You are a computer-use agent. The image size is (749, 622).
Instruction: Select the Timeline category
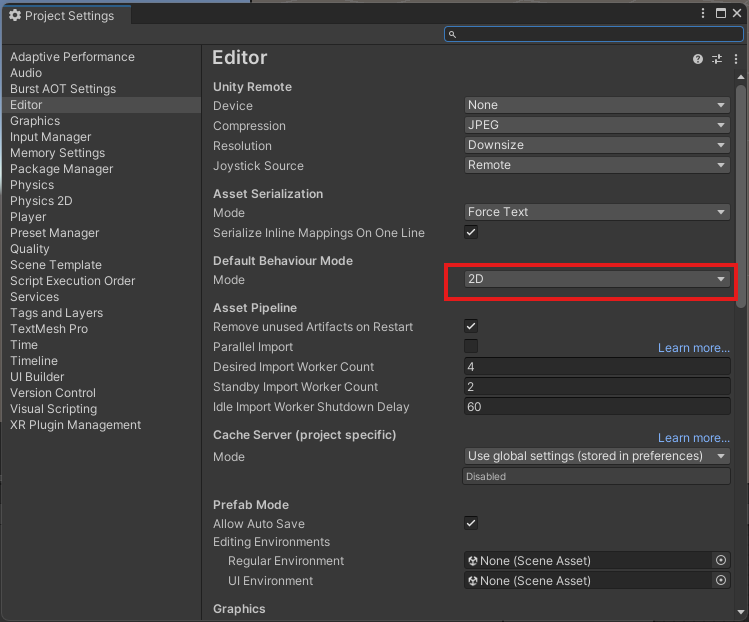coord(33,361)
